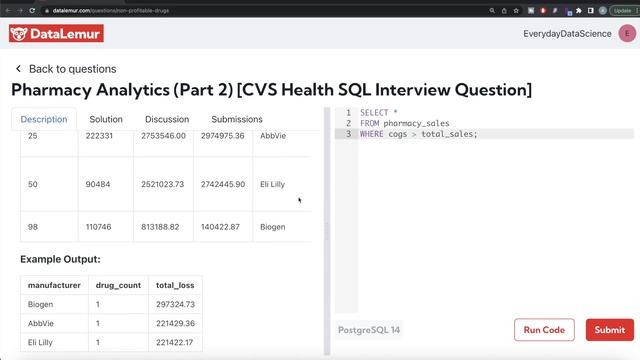Image resolution: width=640 pixels, height=360 pixels.
Task: Go back using the browser back arrow
Action: [x=8, y=11]
